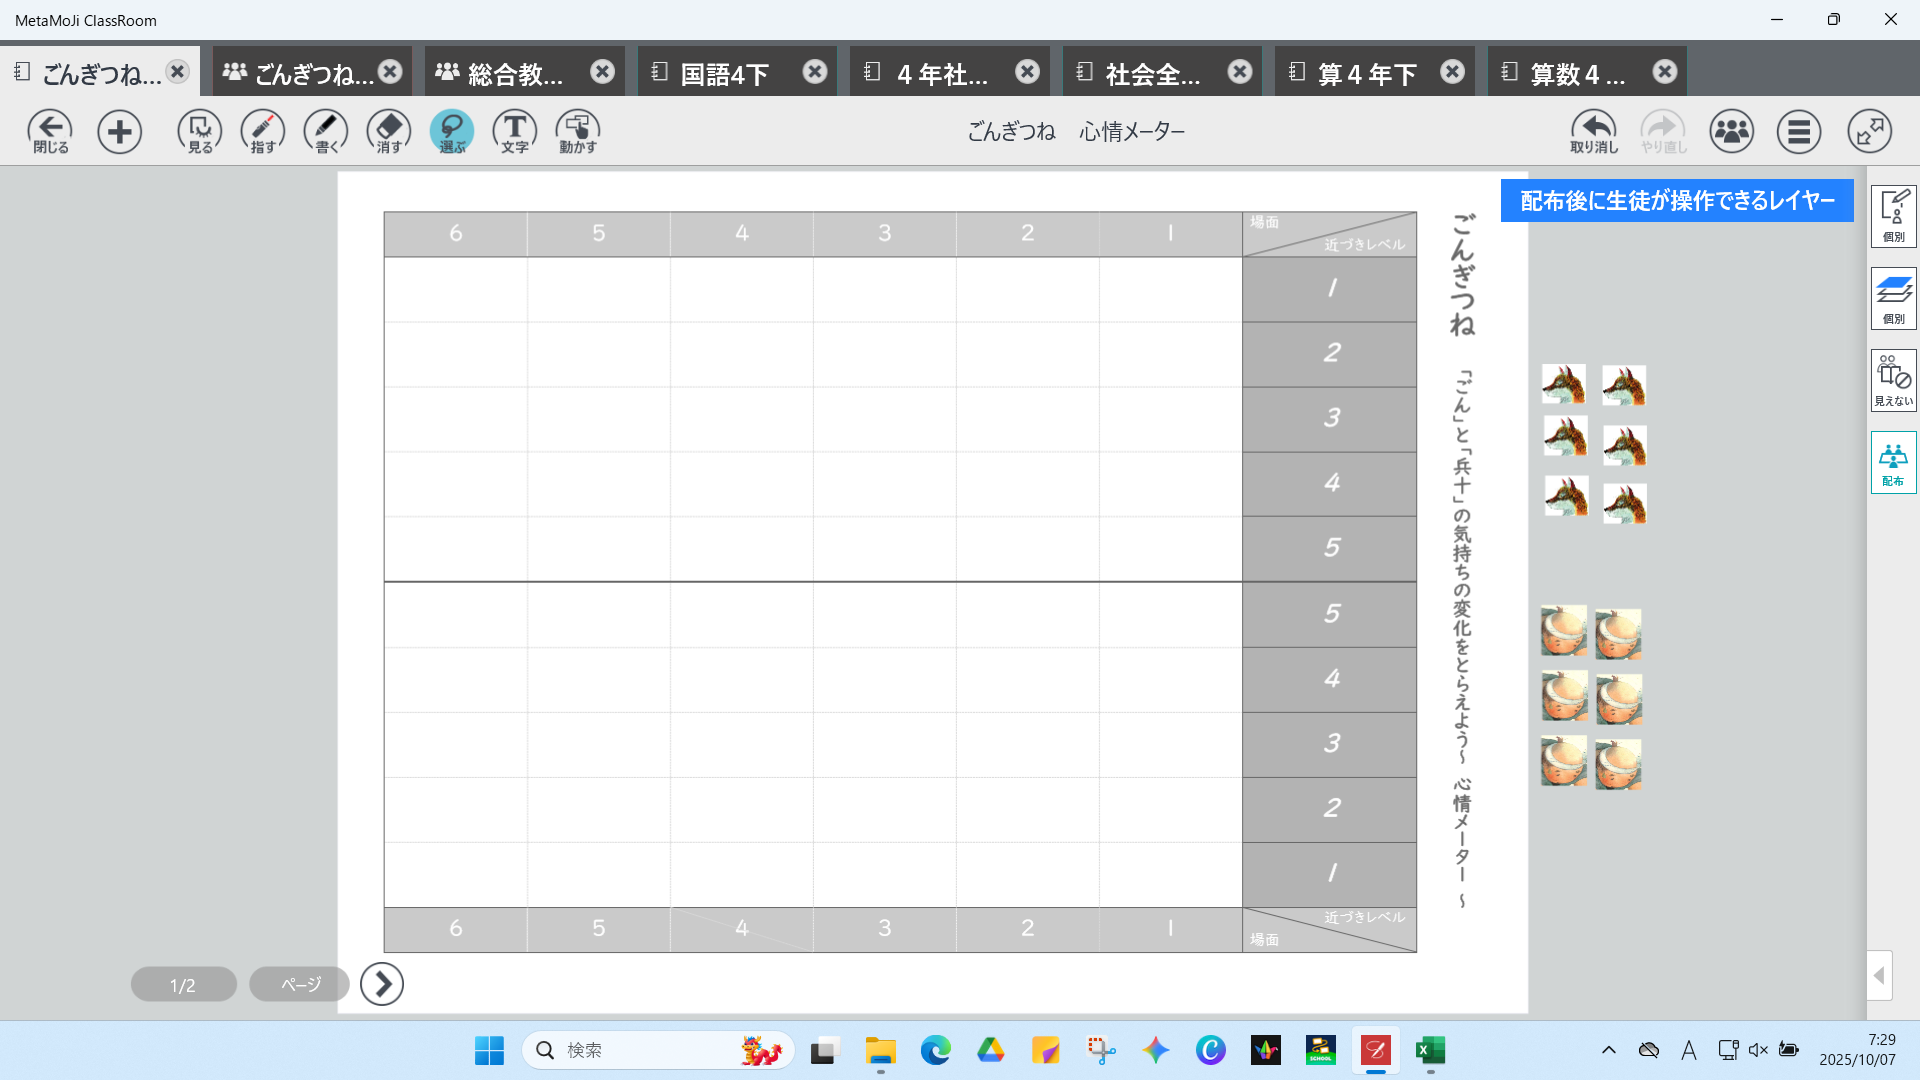Toggle the 見えない visibility layer button

(x=1893, y=380)
